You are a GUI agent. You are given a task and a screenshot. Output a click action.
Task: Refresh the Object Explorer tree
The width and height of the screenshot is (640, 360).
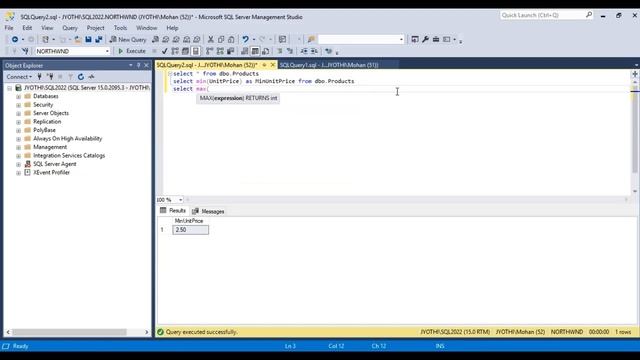point(81,77)
